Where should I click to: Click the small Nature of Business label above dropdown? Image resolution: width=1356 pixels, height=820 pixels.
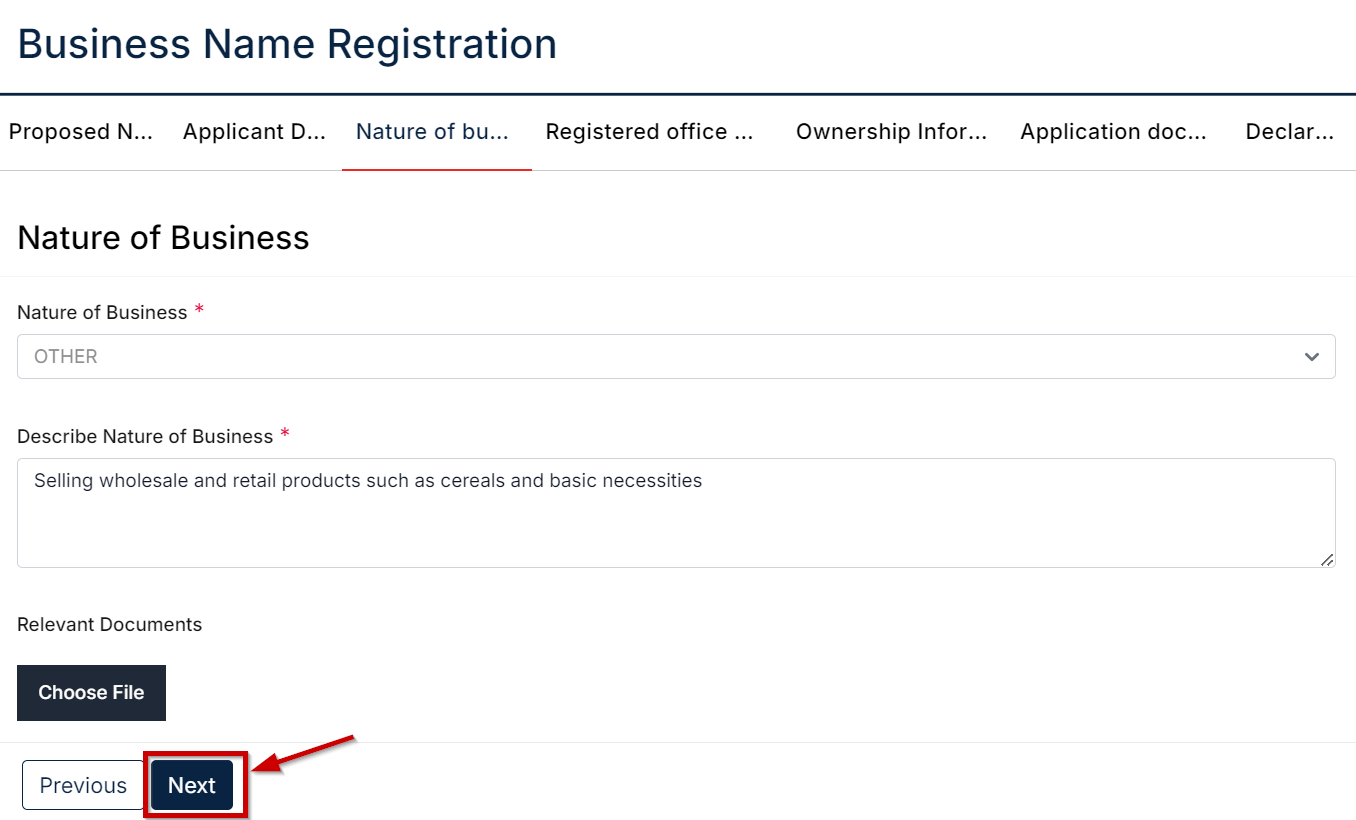click(x=102, y=313)
